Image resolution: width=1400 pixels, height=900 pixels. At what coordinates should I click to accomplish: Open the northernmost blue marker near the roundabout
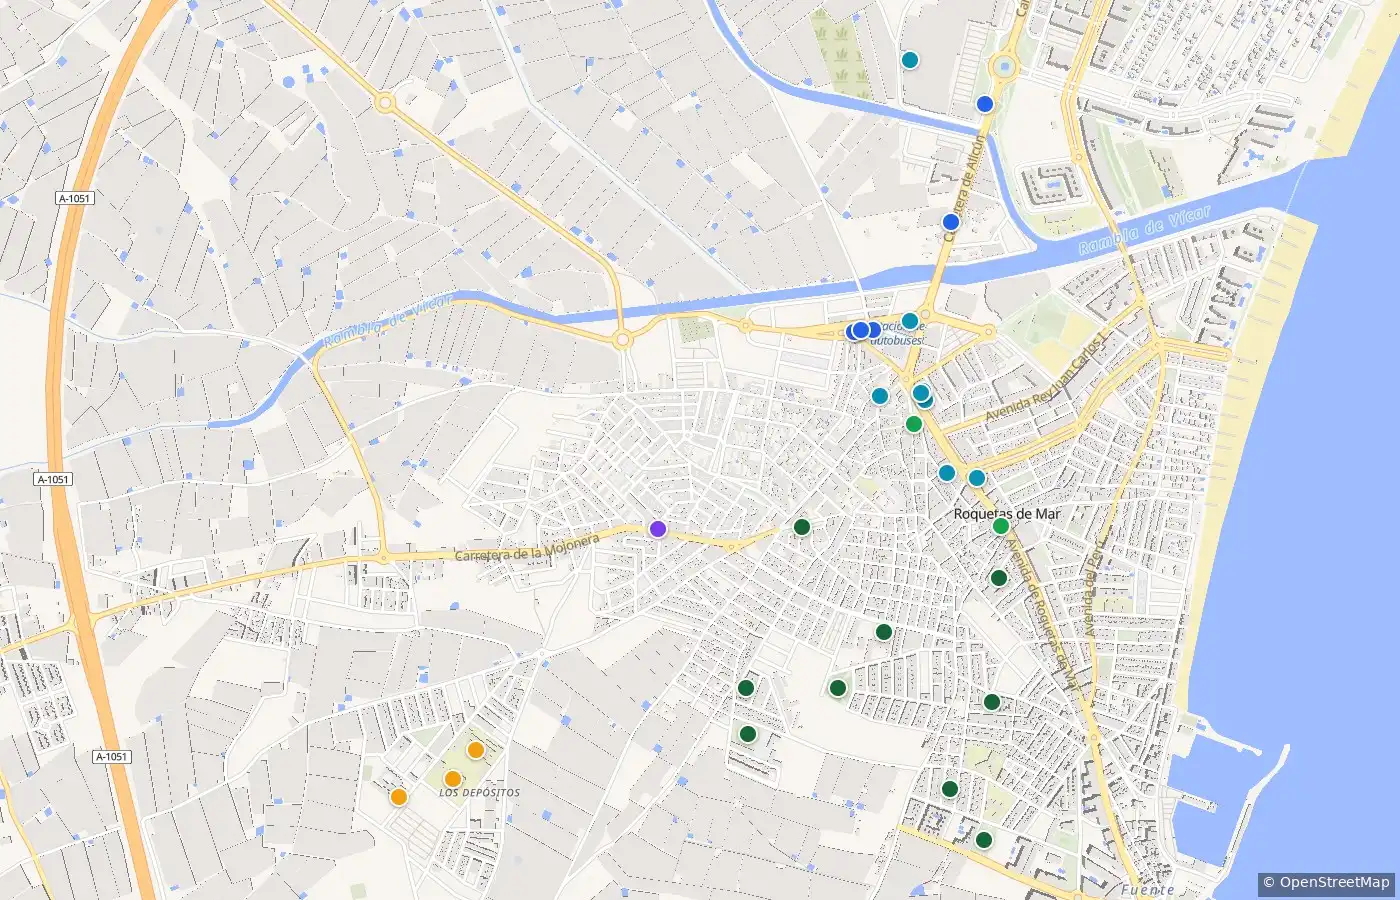985,104
